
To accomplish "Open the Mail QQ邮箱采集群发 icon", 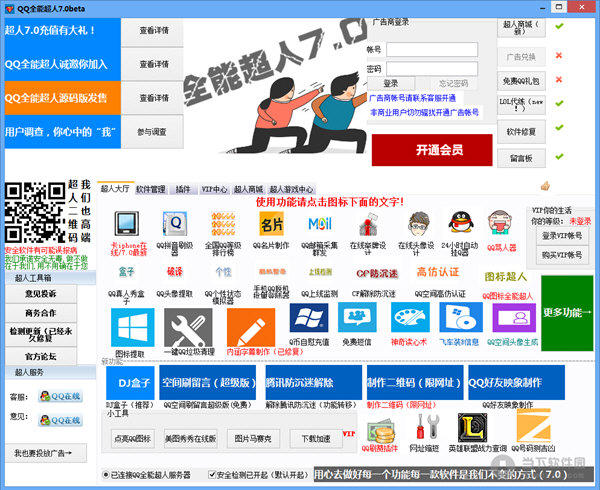I will coord(320,223).
